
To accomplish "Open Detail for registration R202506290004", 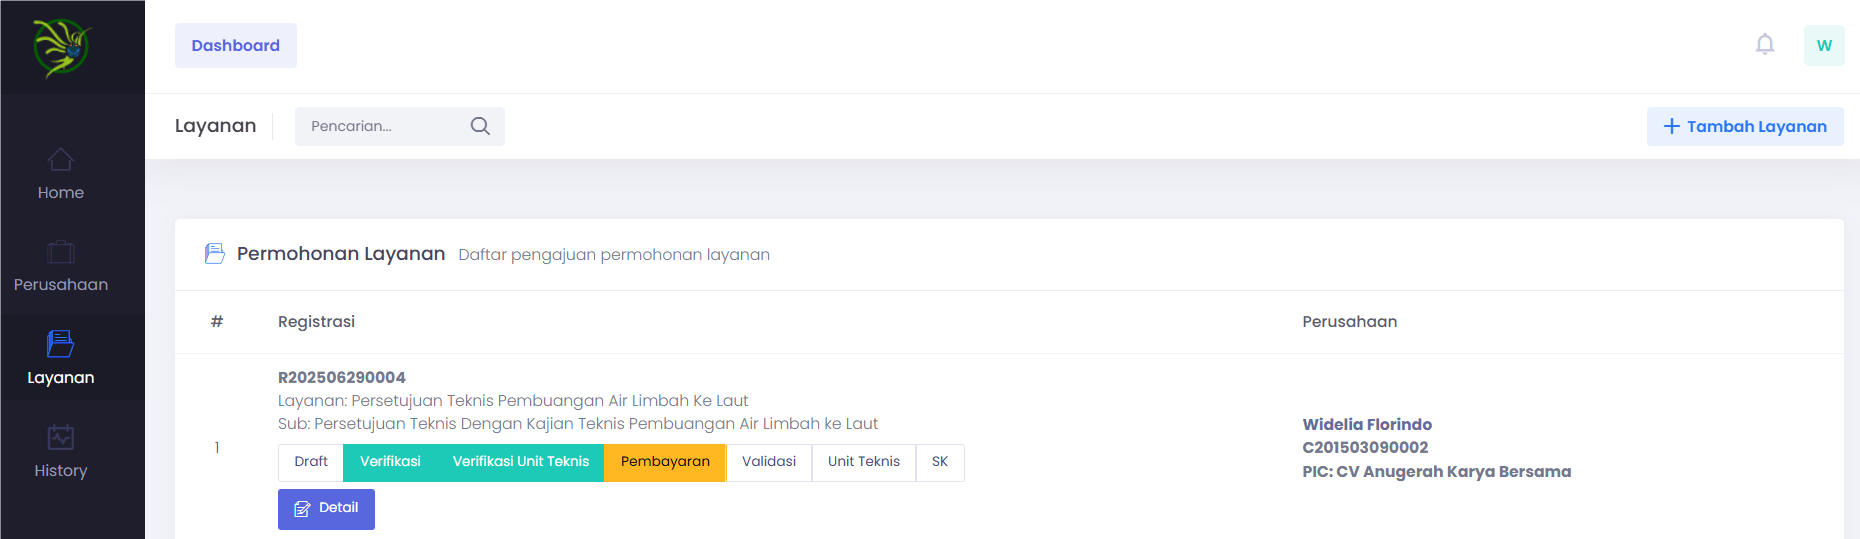I will pos(326,509).
